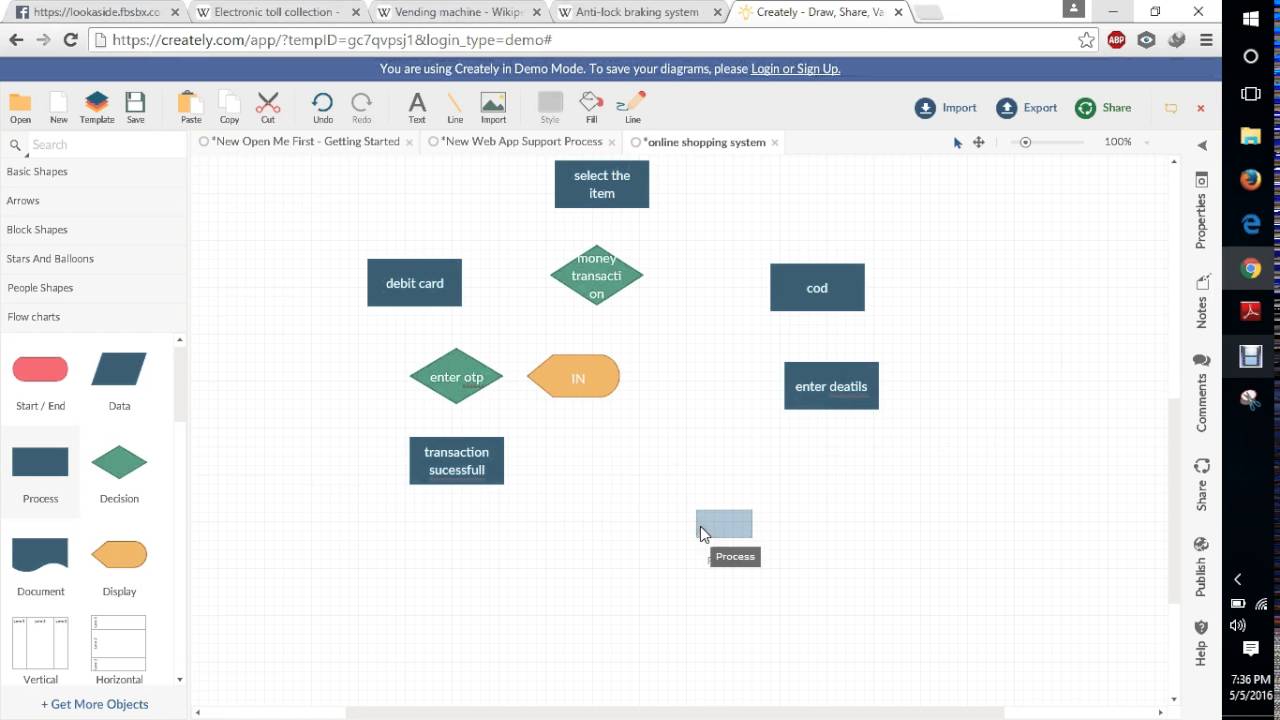The image size is (1280, 720).
Task: Switch to Electronic toll collection browser tab
Action: [277, 12]
